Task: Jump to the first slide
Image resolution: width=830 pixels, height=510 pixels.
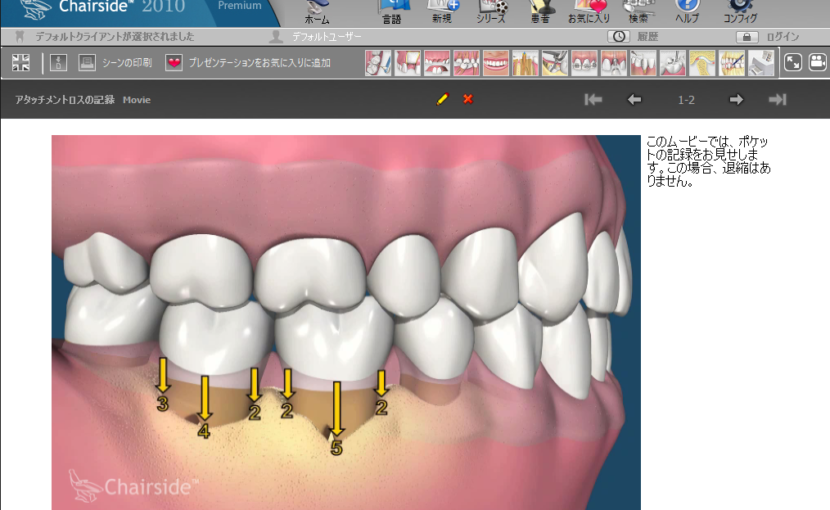Action: (x=593, y=99)
